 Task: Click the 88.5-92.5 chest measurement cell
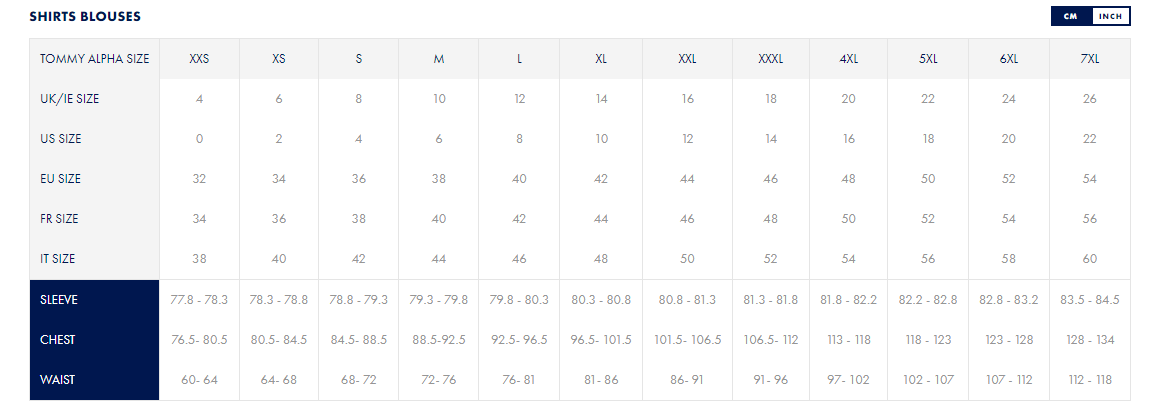click(x=439, y=340)
